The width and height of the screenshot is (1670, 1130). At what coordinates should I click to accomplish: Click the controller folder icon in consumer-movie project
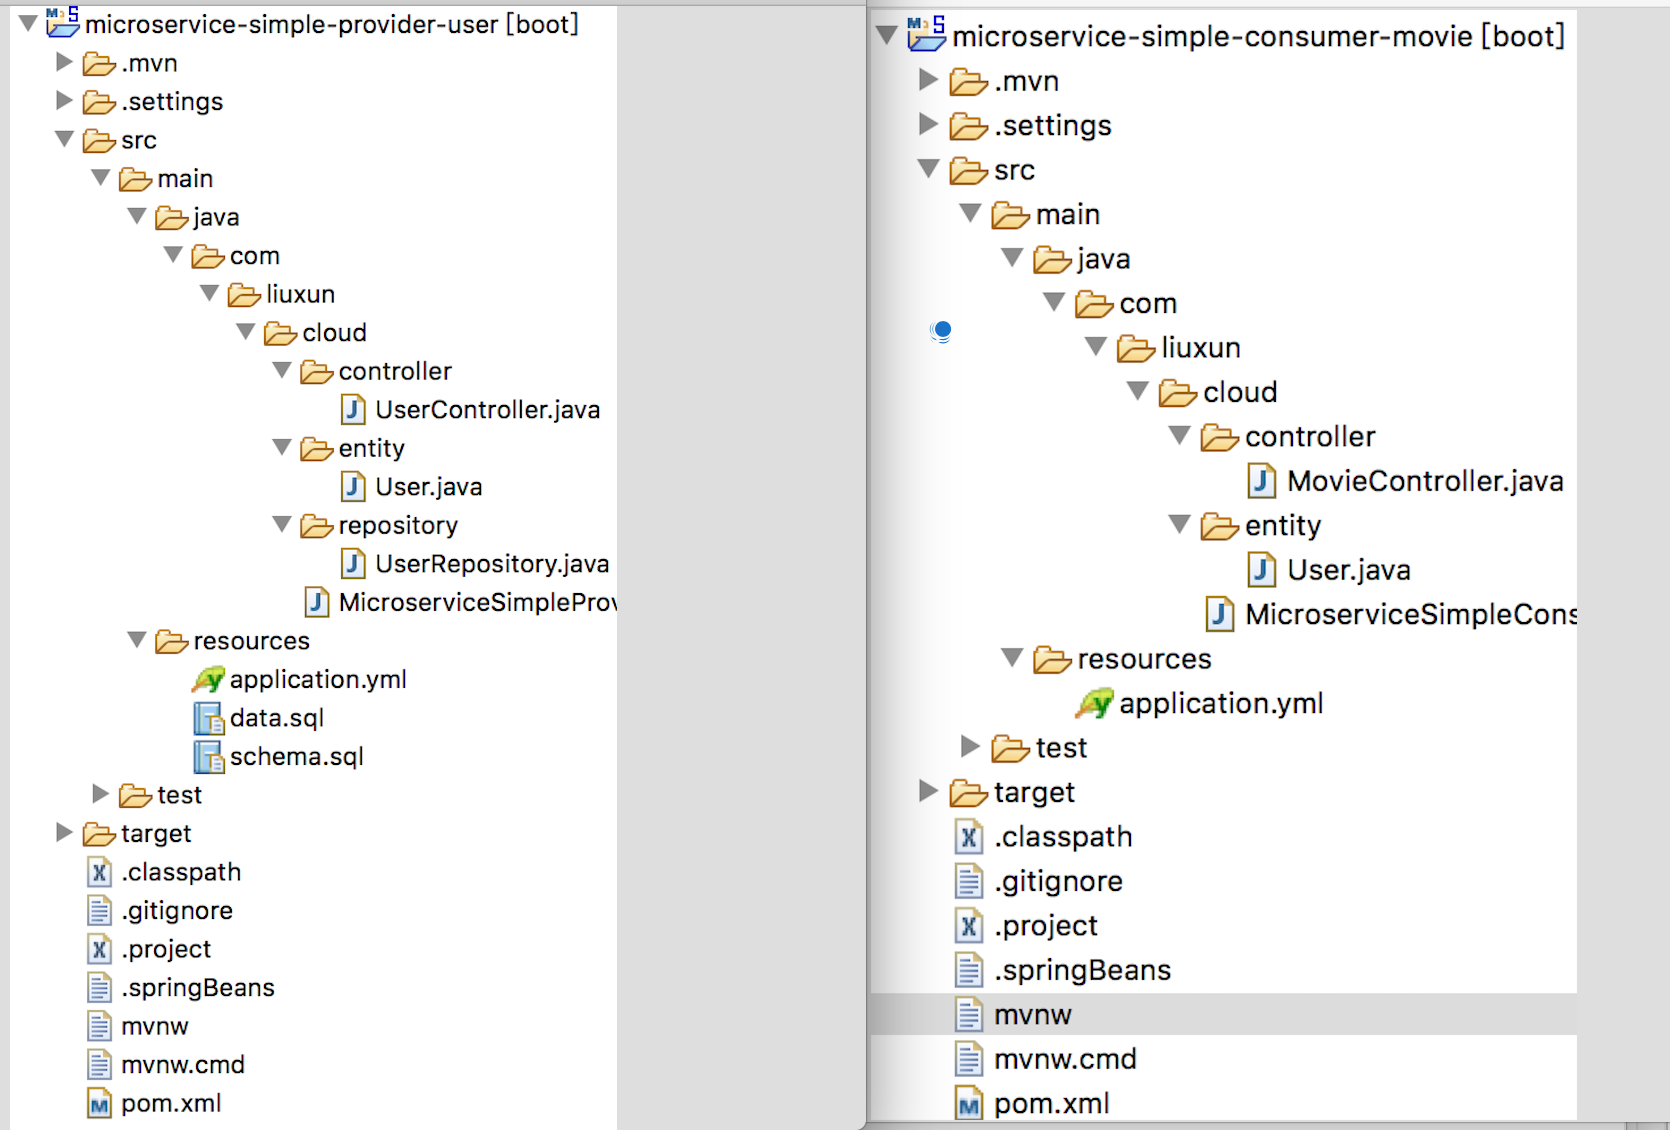tap(1220, 436)
